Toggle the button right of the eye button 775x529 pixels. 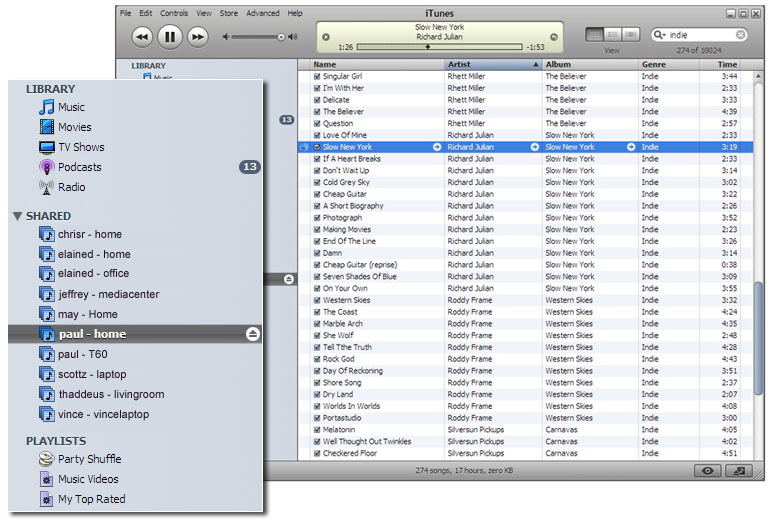click(739, 471)
